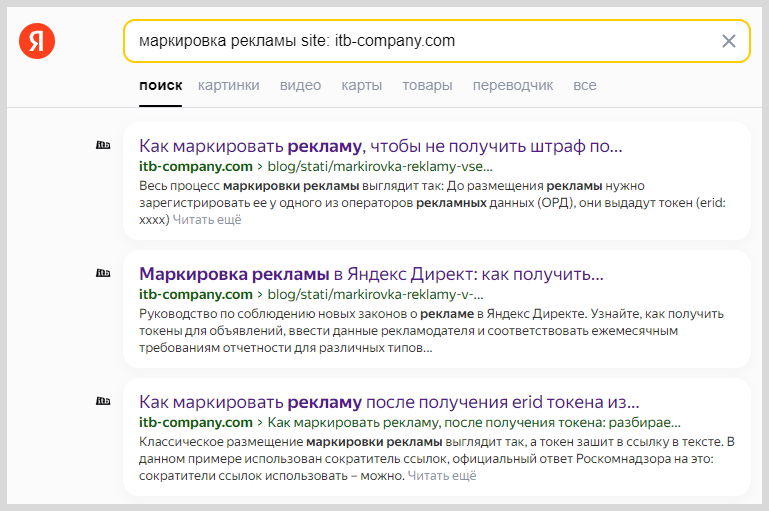Focus the Yandex search input field
The height and width of the screenshot is (511, 769).
[x=436, y=41]
